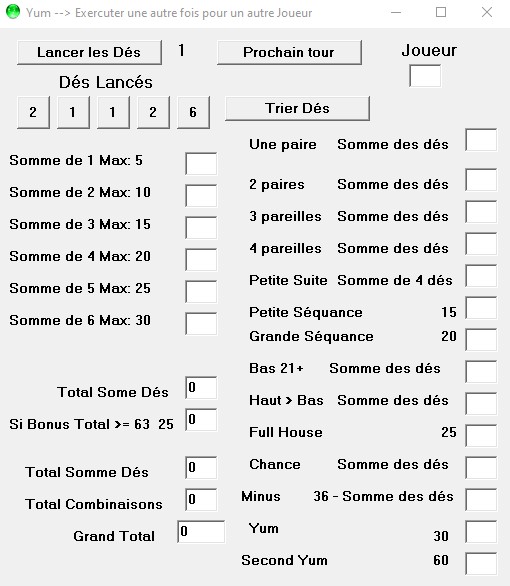Click the Lancer les Dés button
Viewport: 510px width, 586px height.
(x=89, y=52)
